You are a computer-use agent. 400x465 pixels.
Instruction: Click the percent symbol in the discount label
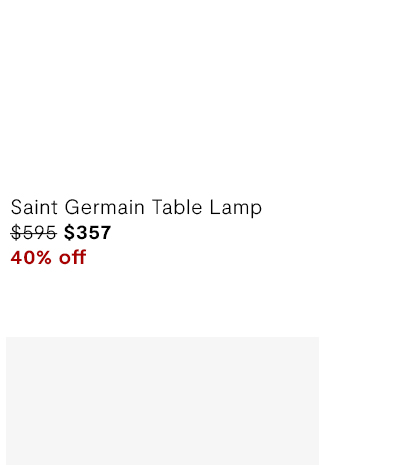45,258
